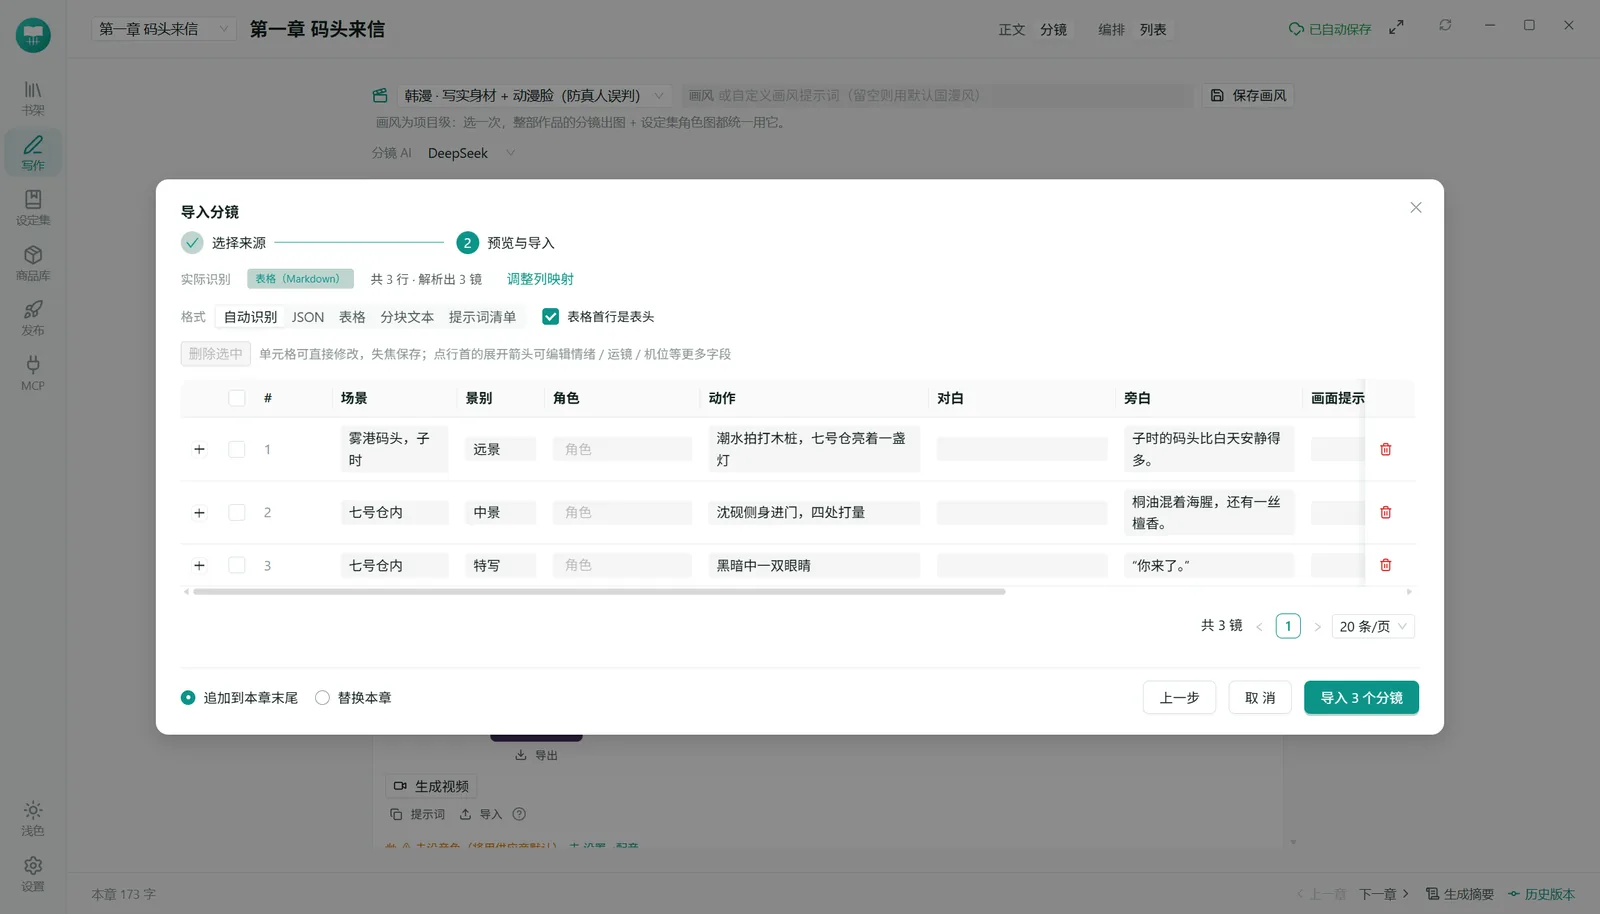
Task: Click the expand fullscreen arrows icon
Action: pos(1396,28)
